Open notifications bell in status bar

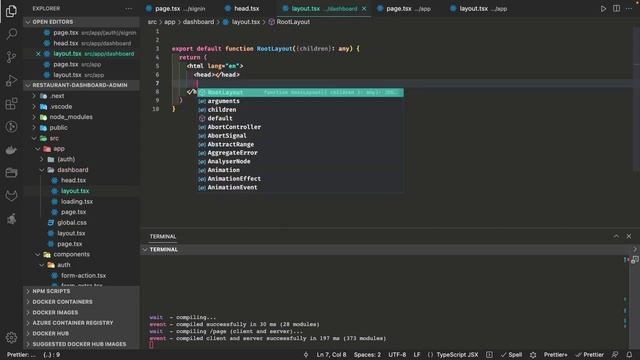pyautogui.click(x=629, y=355)
